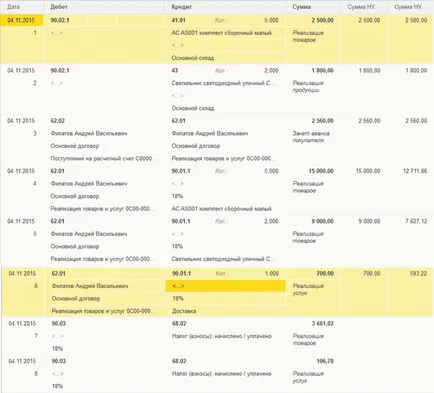Screen dimensions: 434x393
Task: Select Налог (взносы) credit cell in row 7
Action: pyautogui.click(x=222, y=336)
